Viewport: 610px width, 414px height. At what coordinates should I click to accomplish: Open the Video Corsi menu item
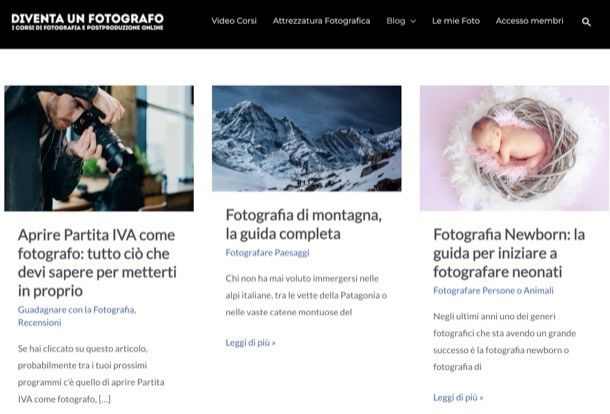(234, 21)
